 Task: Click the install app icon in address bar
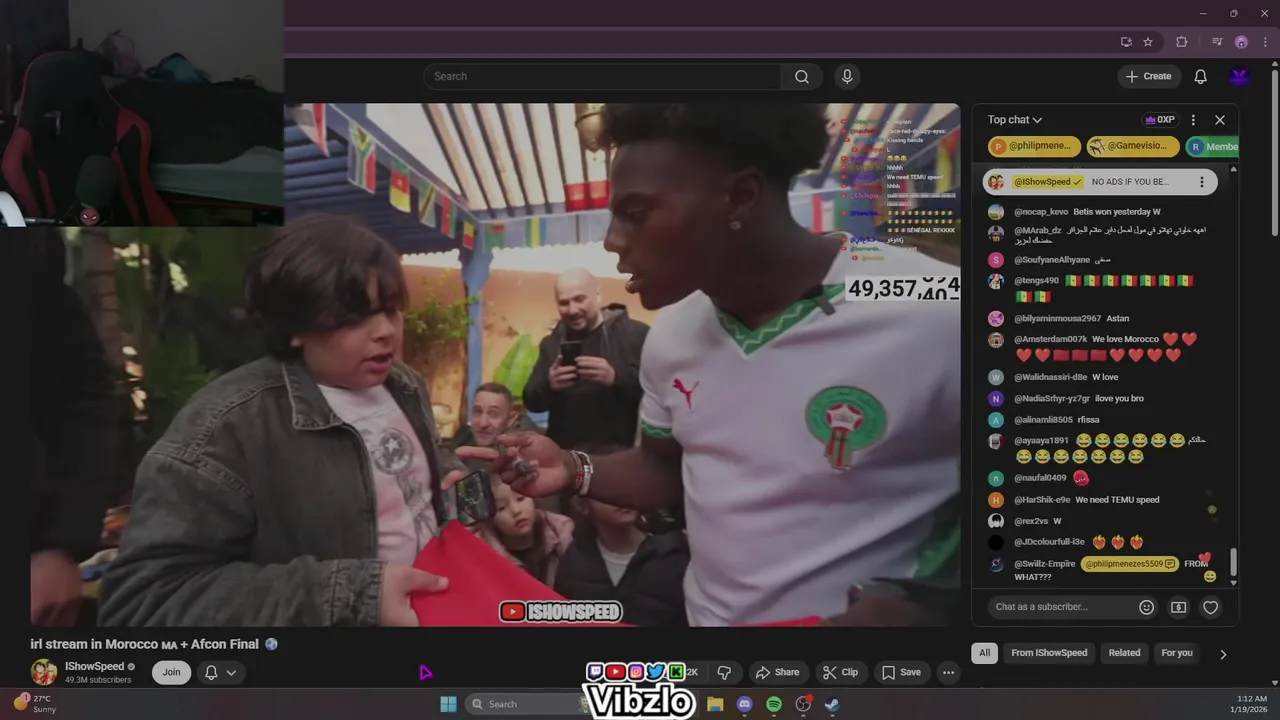coord(1126,42)
